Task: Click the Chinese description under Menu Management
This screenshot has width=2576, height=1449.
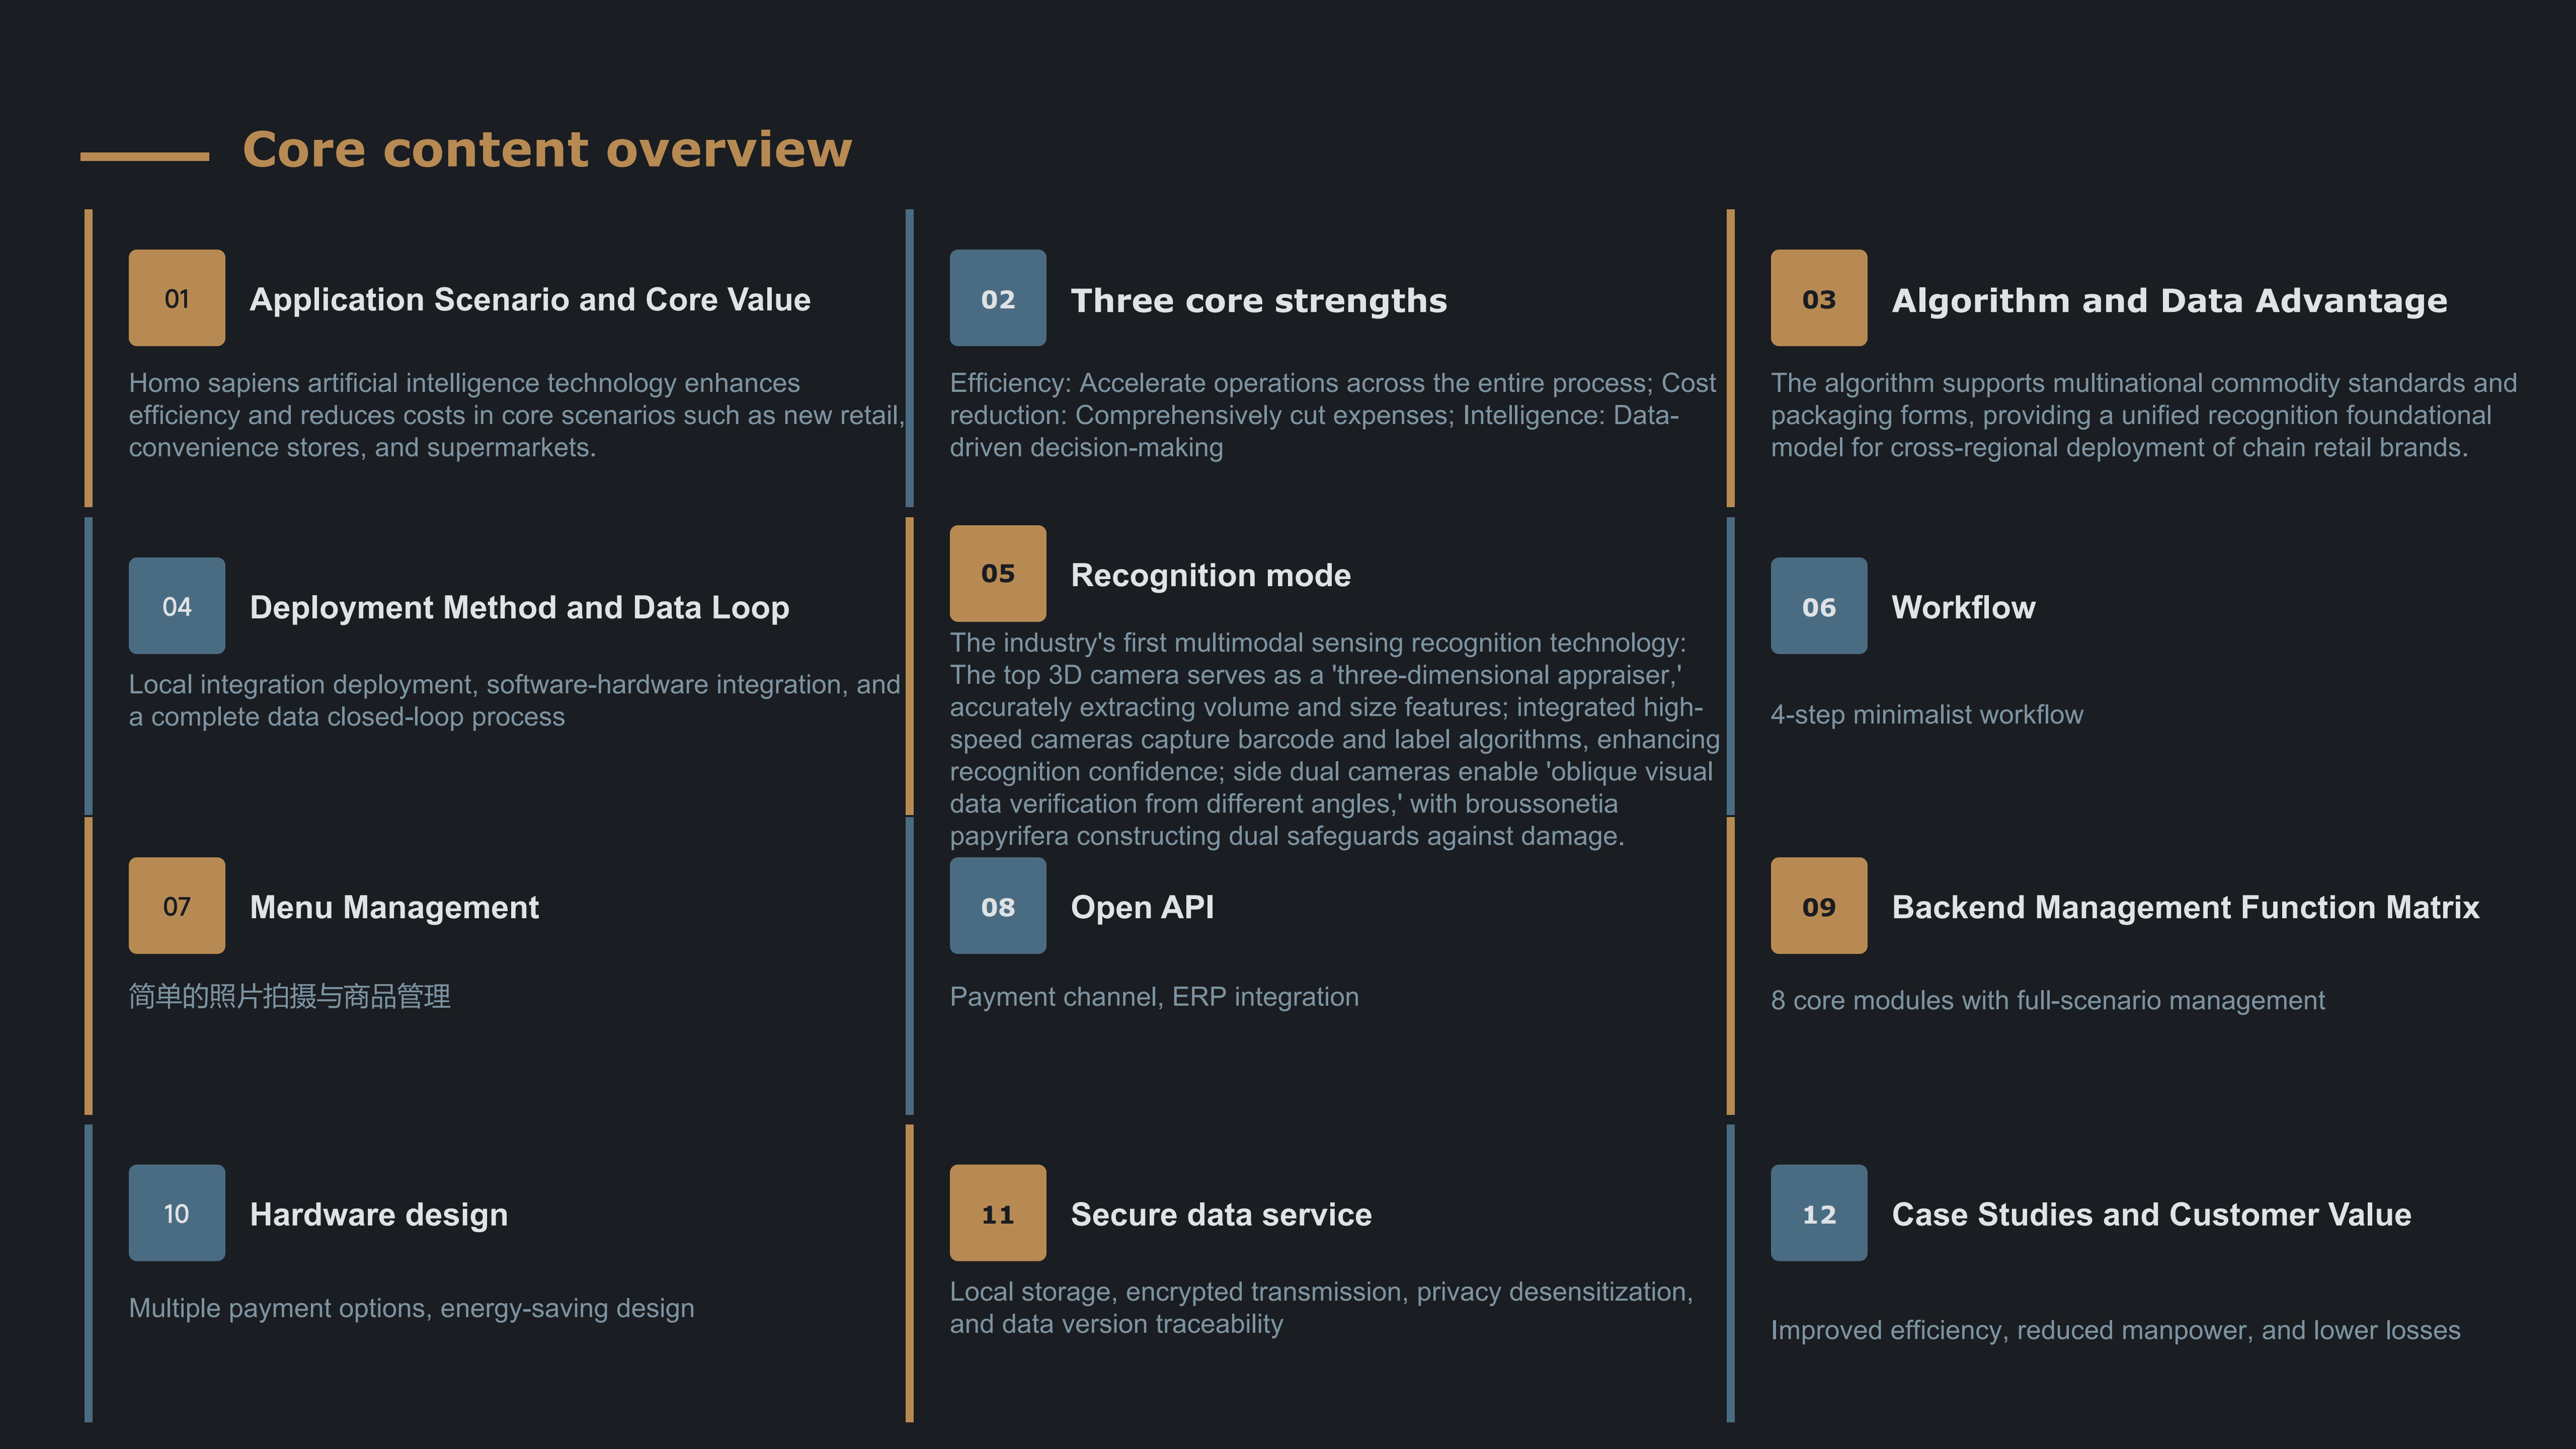Action: click(290, 996)
